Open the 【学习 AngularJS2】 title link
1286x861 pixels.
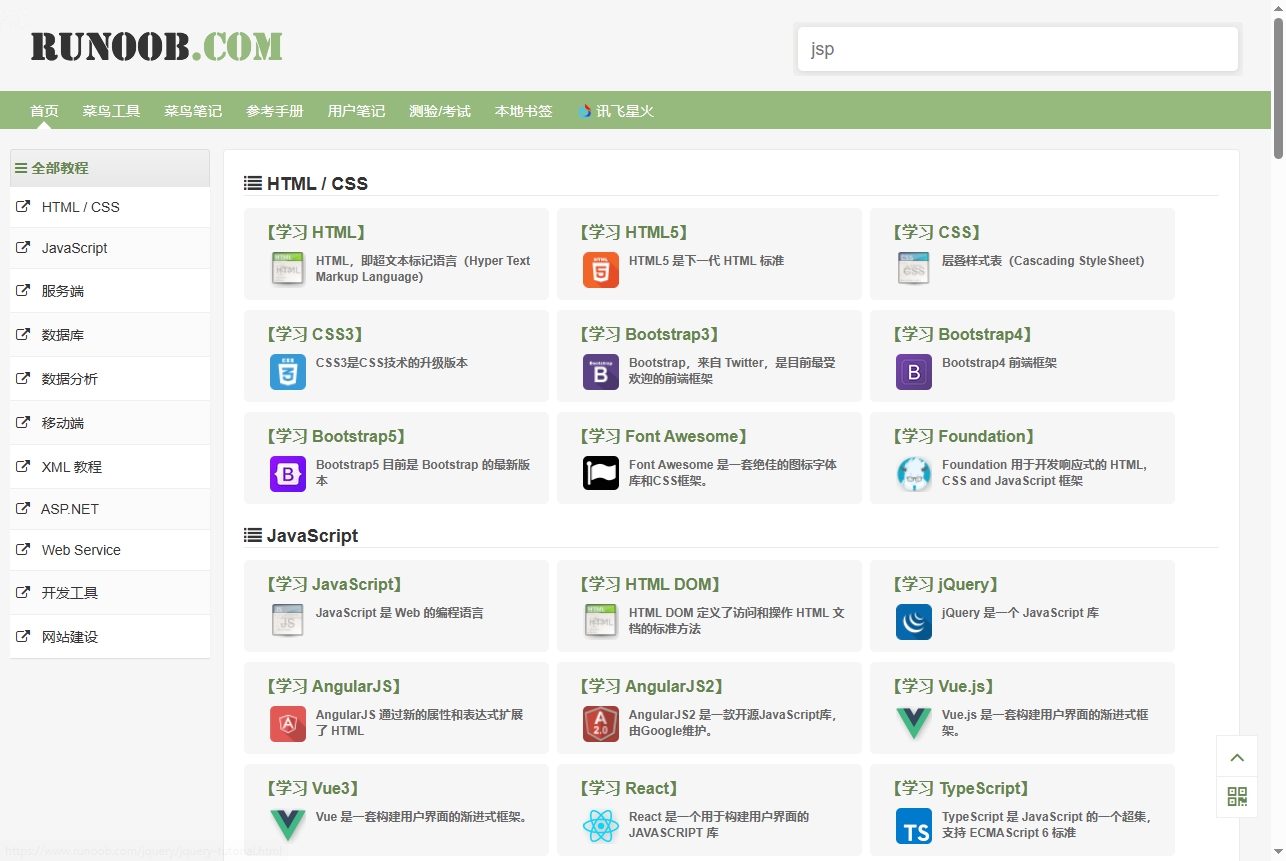pyautogui.click(x=652, y=686)
